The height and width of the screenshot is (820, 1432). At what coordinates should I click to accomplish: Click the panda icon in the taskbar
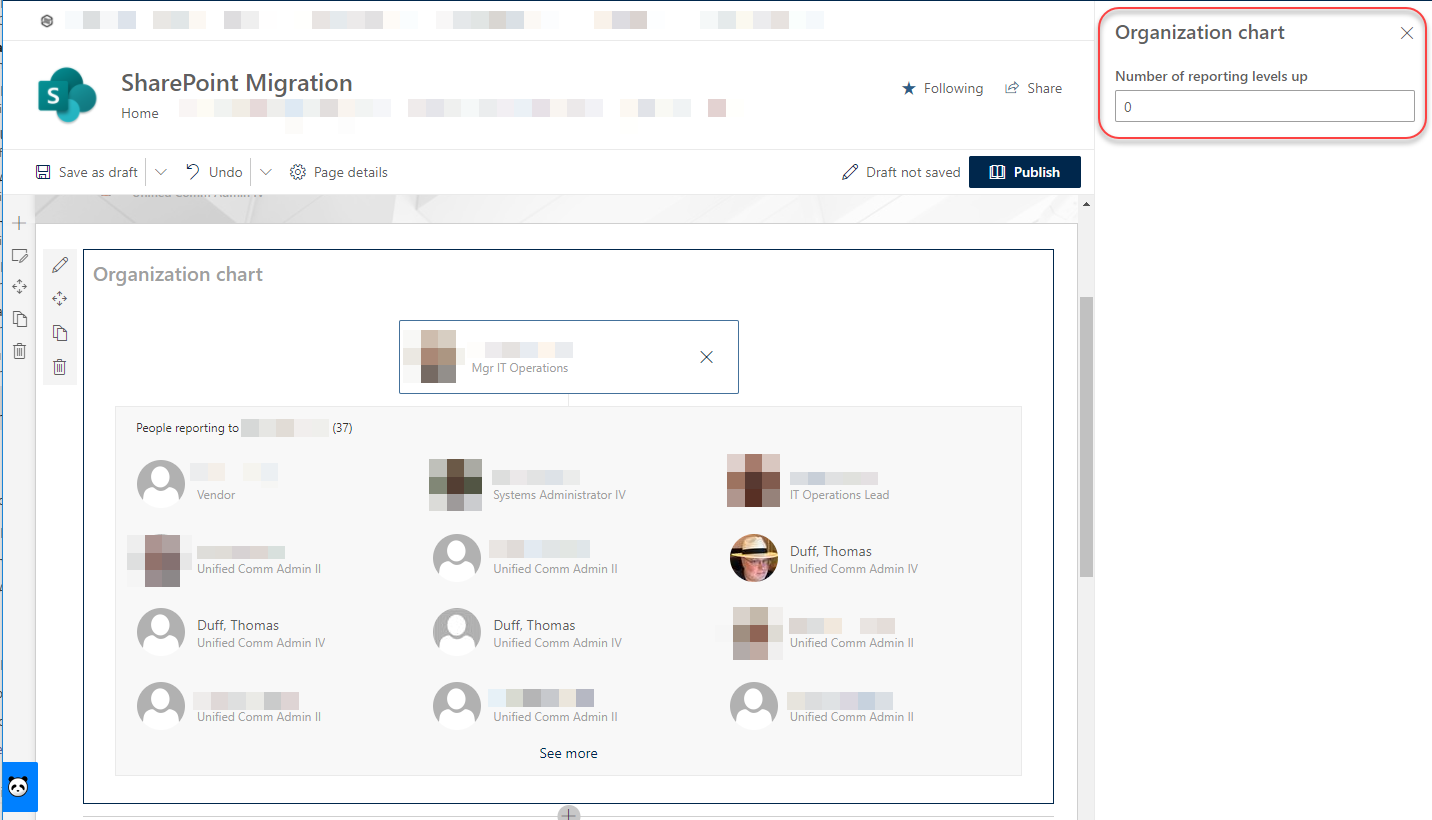(x=19, y=787)
